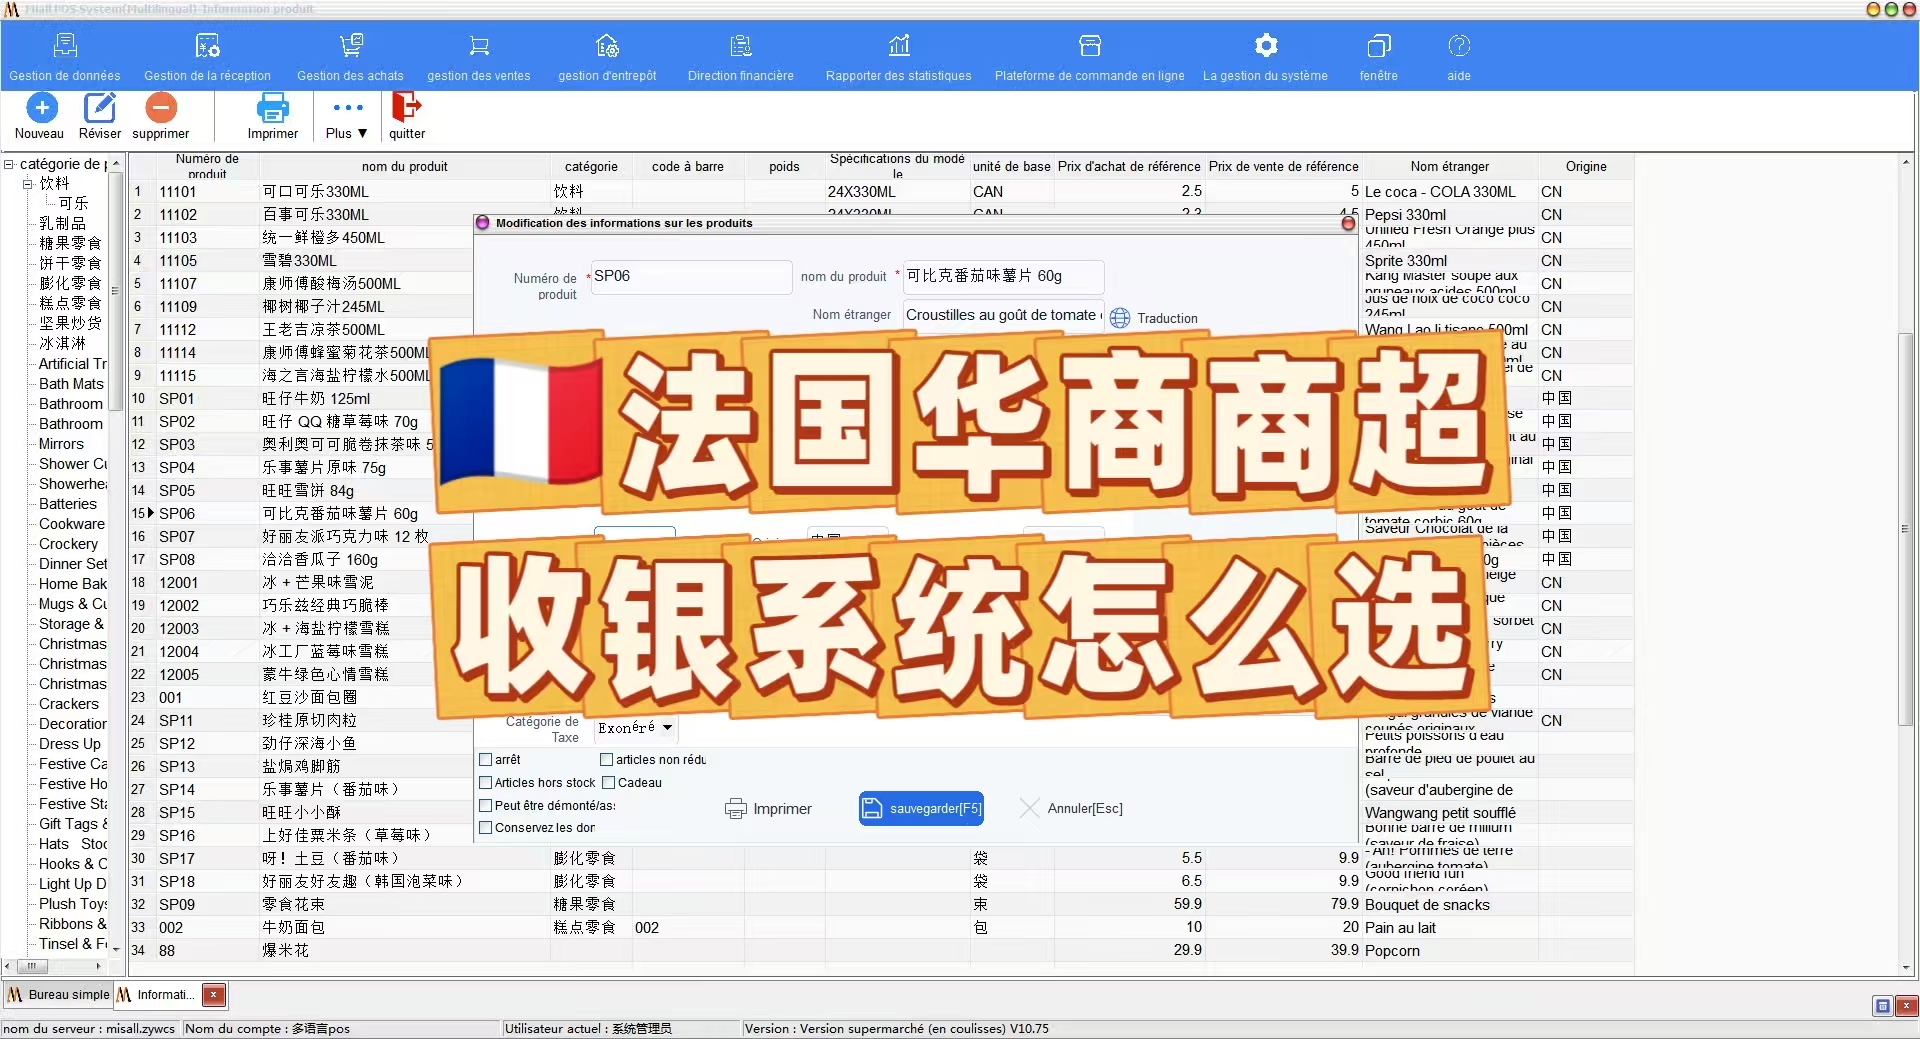Toggle articles non rédu checkbox
This screenshot has width=1920, height=1039.
pyautogui.click(x=607, y=760)
